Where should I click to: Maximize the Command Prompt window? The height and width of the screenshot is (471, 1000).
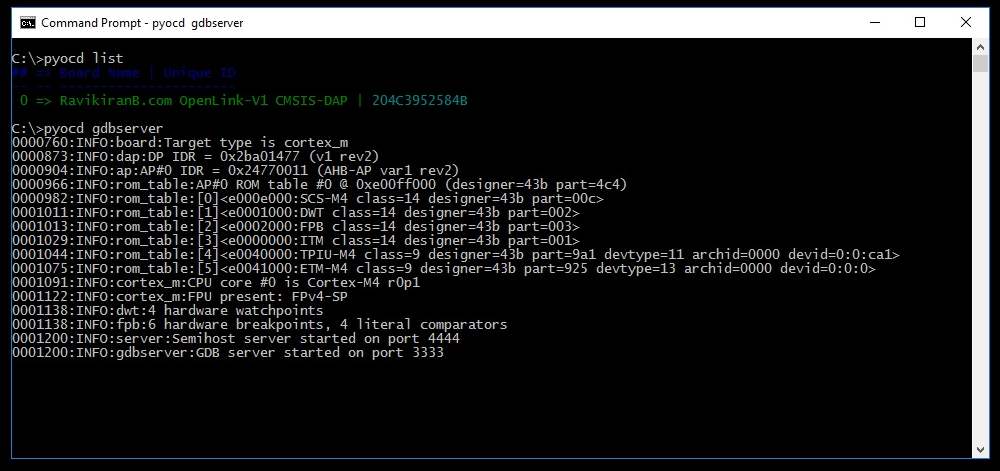[x=920, y=22]
